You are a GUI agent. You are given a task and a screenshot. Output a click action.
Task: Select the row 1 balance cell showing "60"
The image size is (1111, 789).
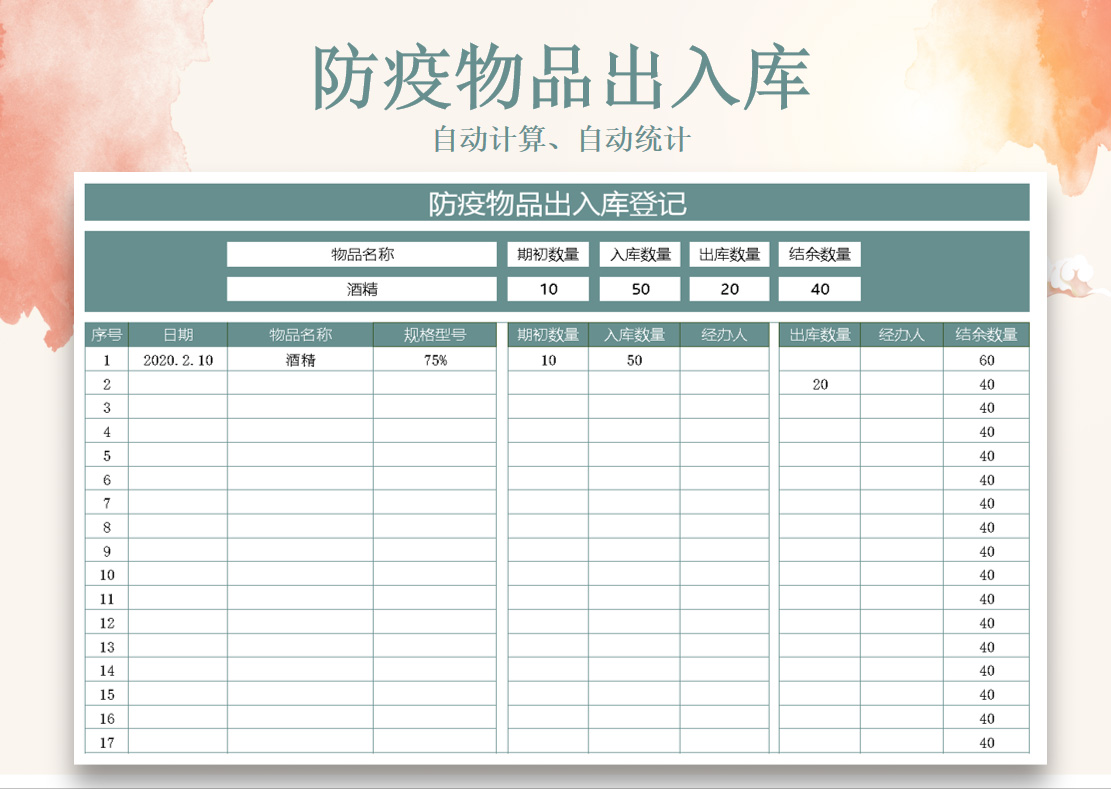click(986, 360)
